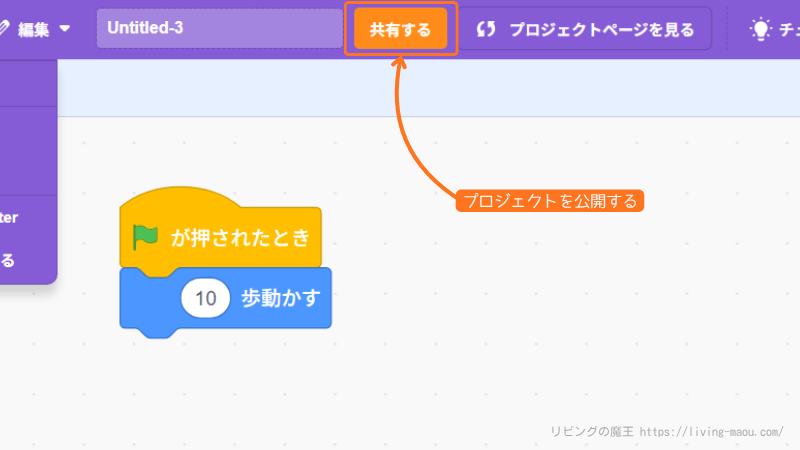Expand the 編集 dropdown arrow
The height and width of the screenshot is (450, 800).
65,29
